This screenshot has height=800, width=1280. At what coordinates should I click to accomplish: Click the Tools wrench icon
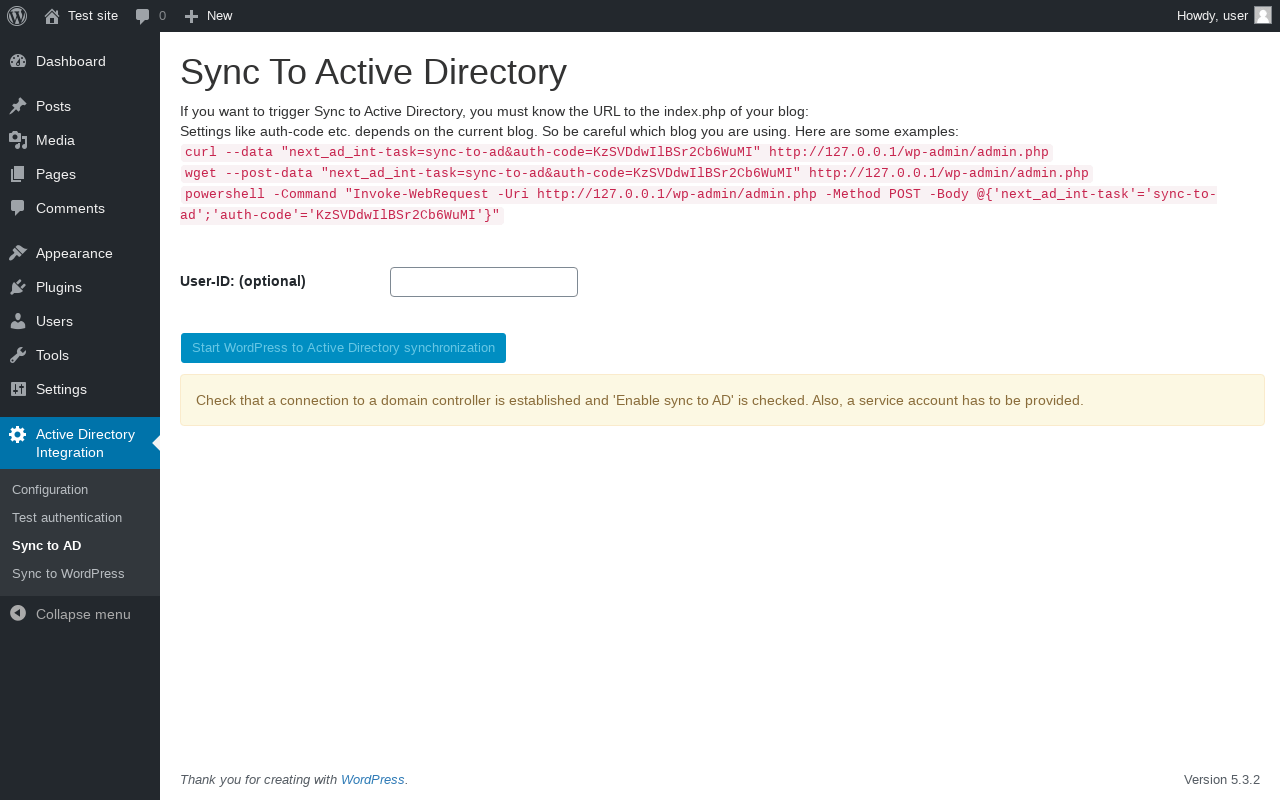[18, 355]
